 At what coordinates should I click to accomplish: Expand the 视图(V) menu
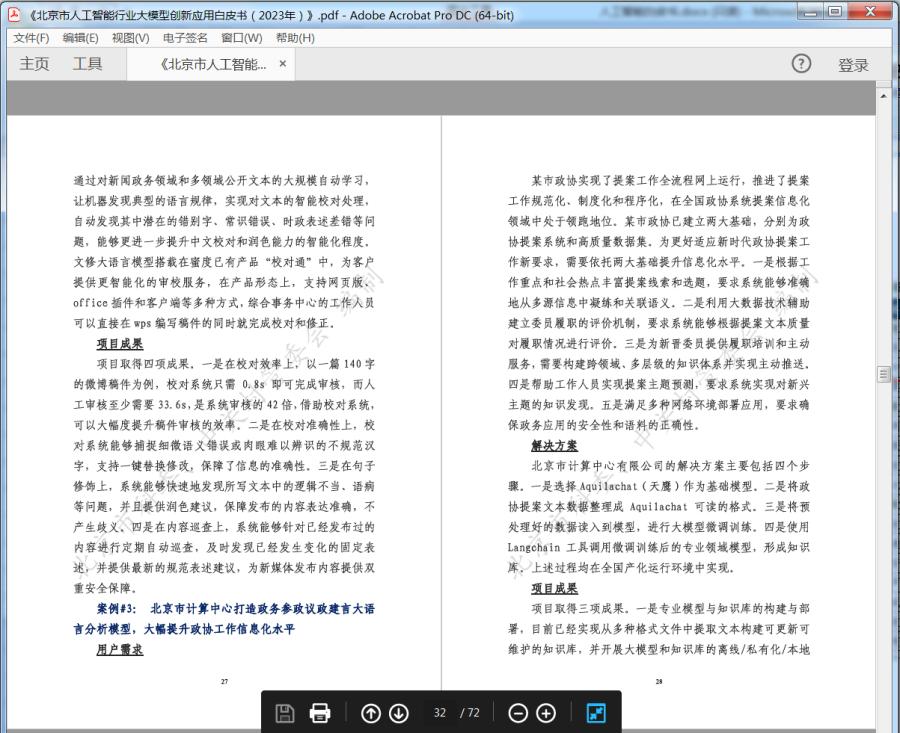(130, 38)
